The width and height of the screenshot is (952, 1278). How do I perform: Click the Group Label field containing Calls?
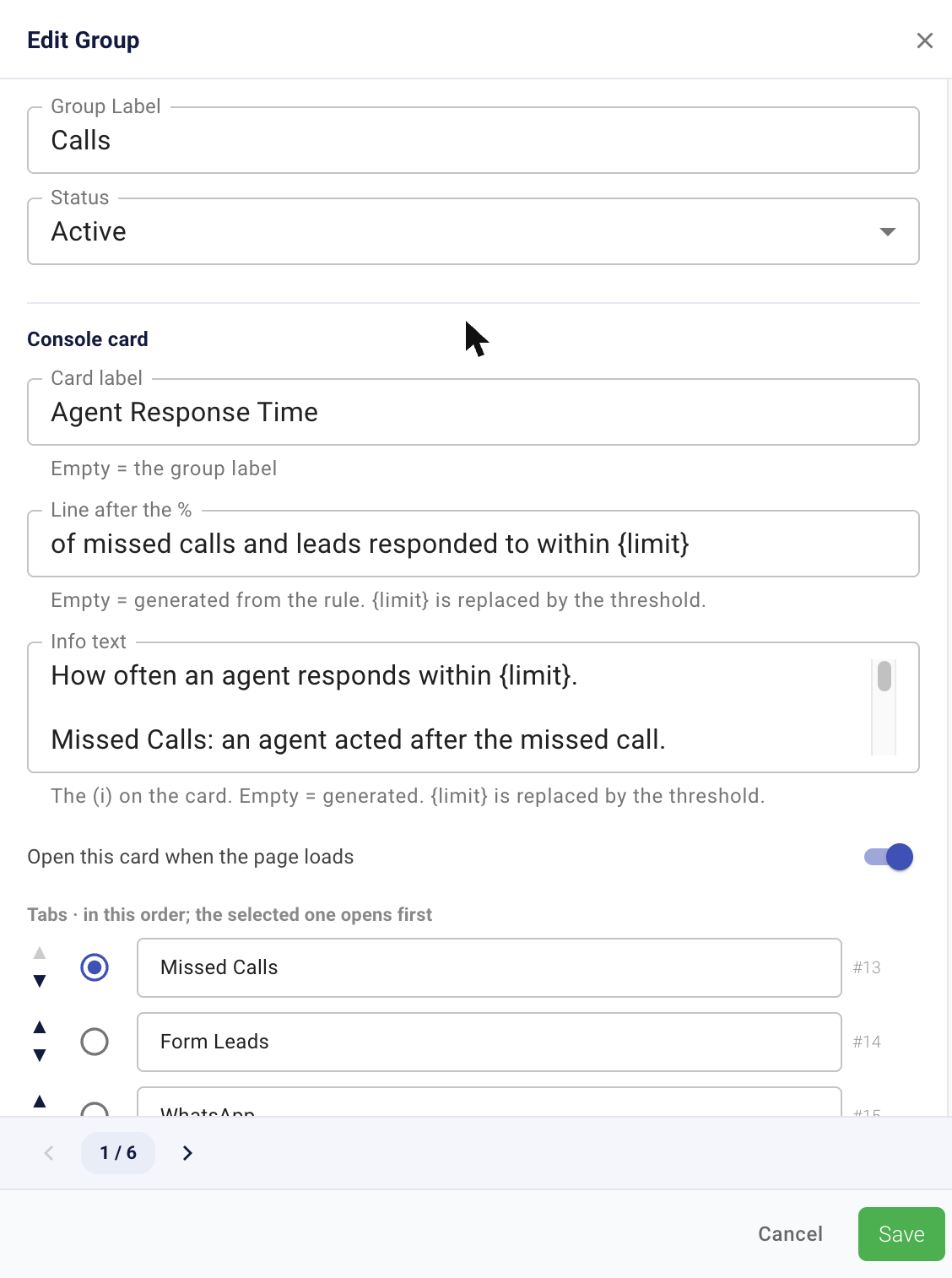coord(473,140)
